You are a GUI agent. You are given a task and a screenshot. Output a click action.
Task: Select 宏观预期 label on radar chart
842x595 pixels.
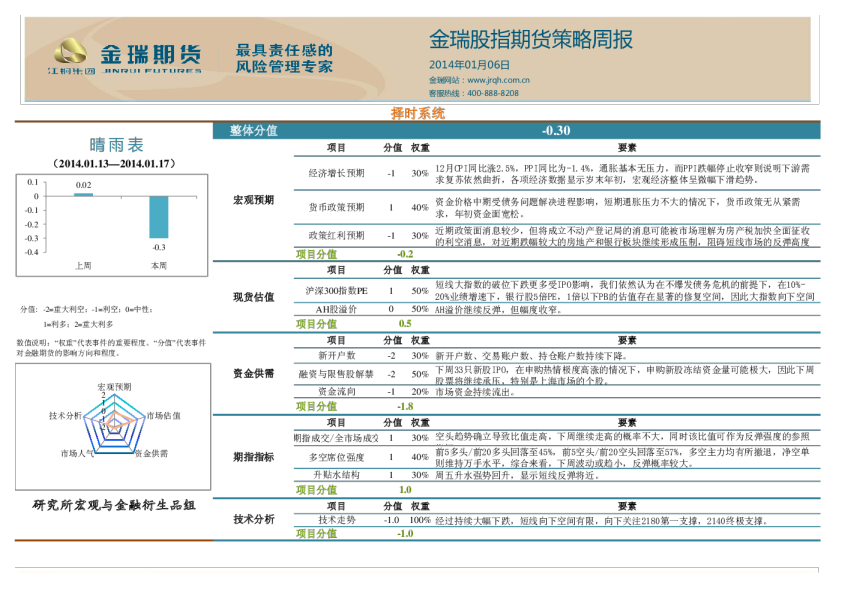(114, 386)
